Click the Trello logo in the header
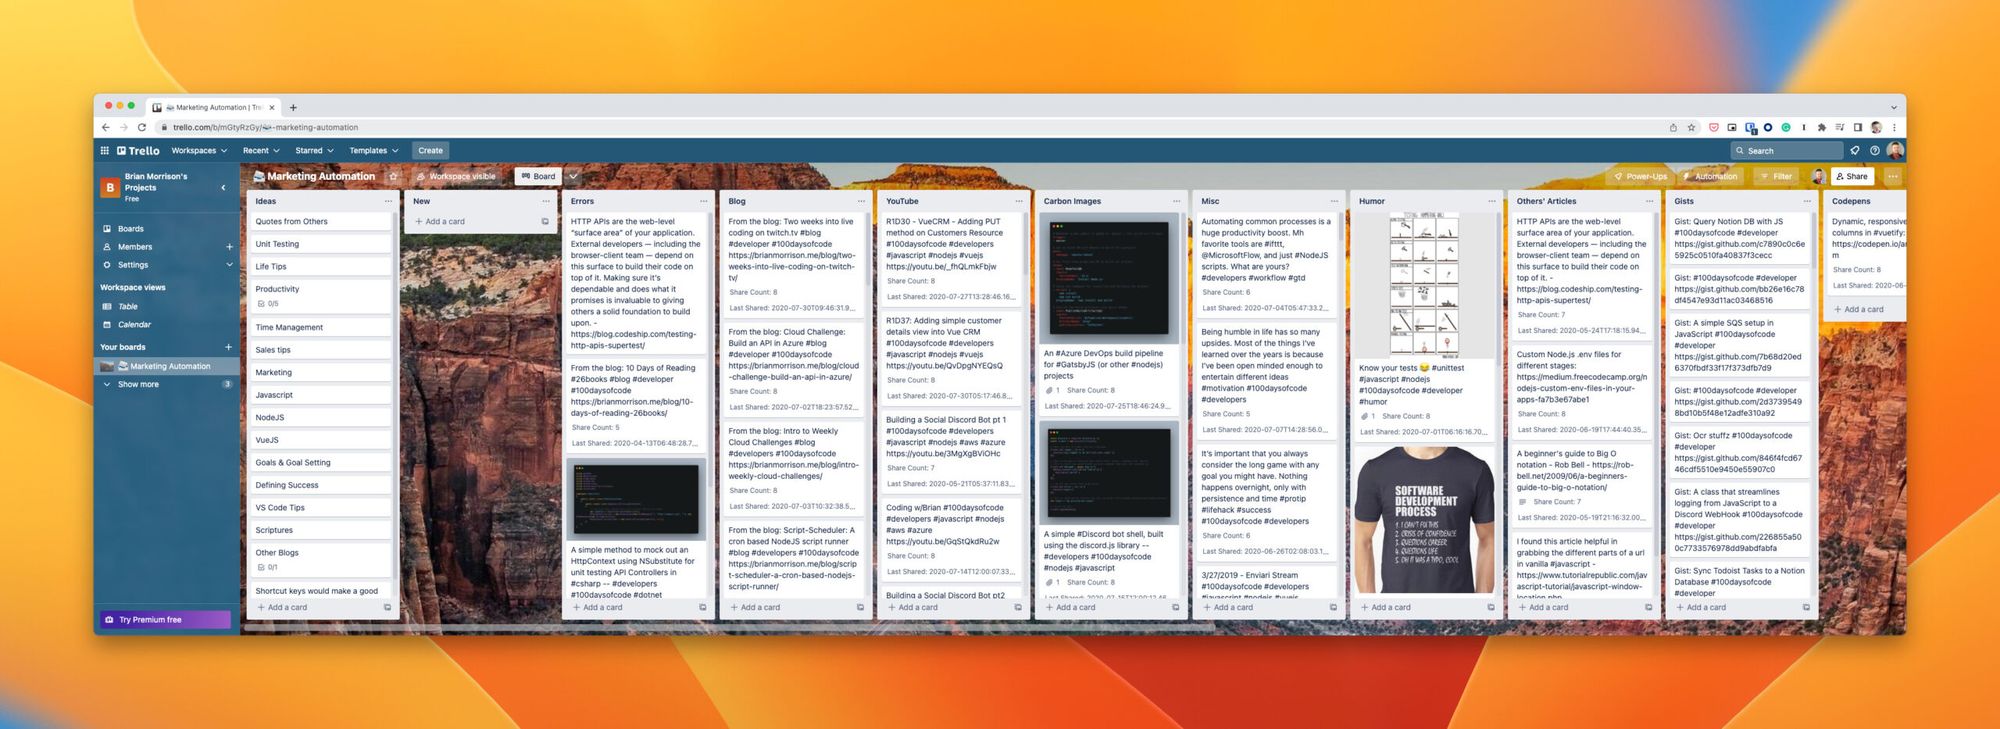2000x729 pixels. (138, 150)
